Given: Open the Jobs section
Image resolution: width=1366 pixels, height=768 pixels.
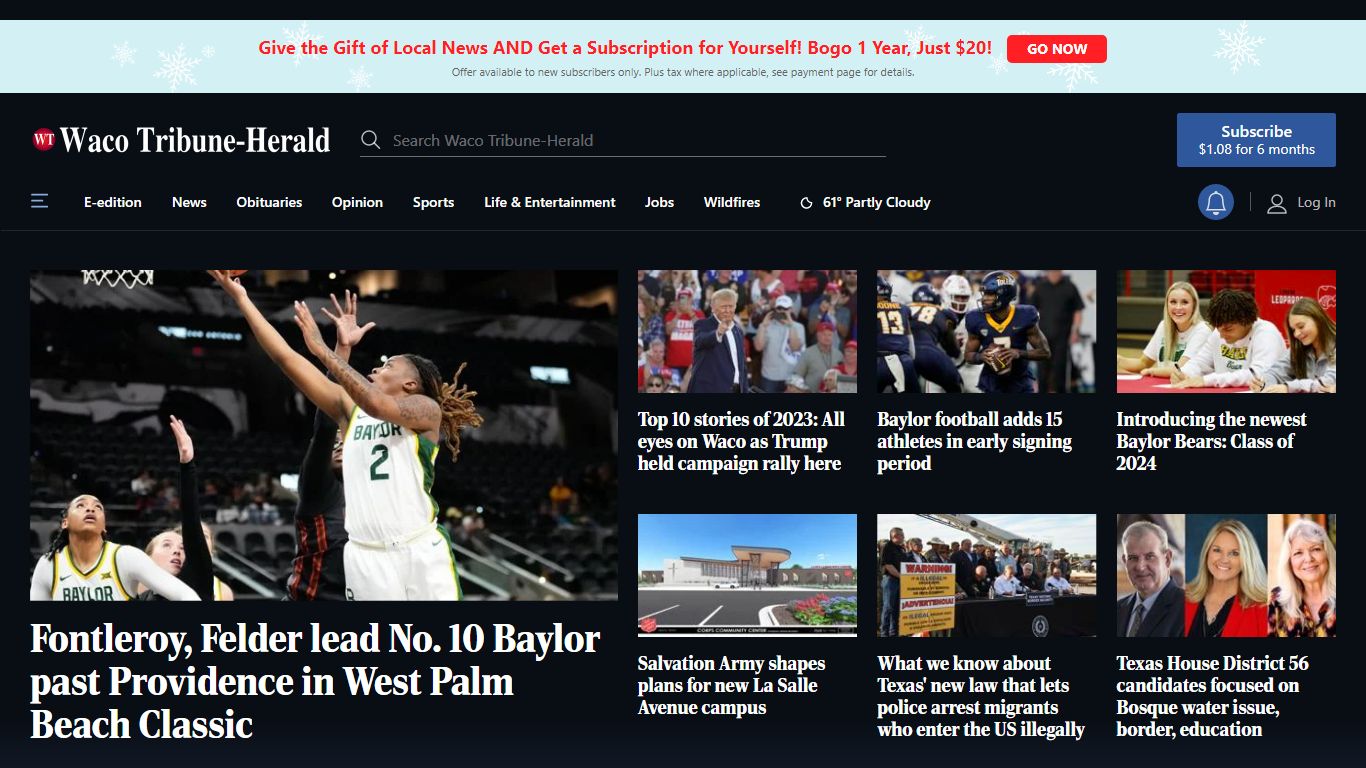Looking at the screenshot, I should 659,202.
